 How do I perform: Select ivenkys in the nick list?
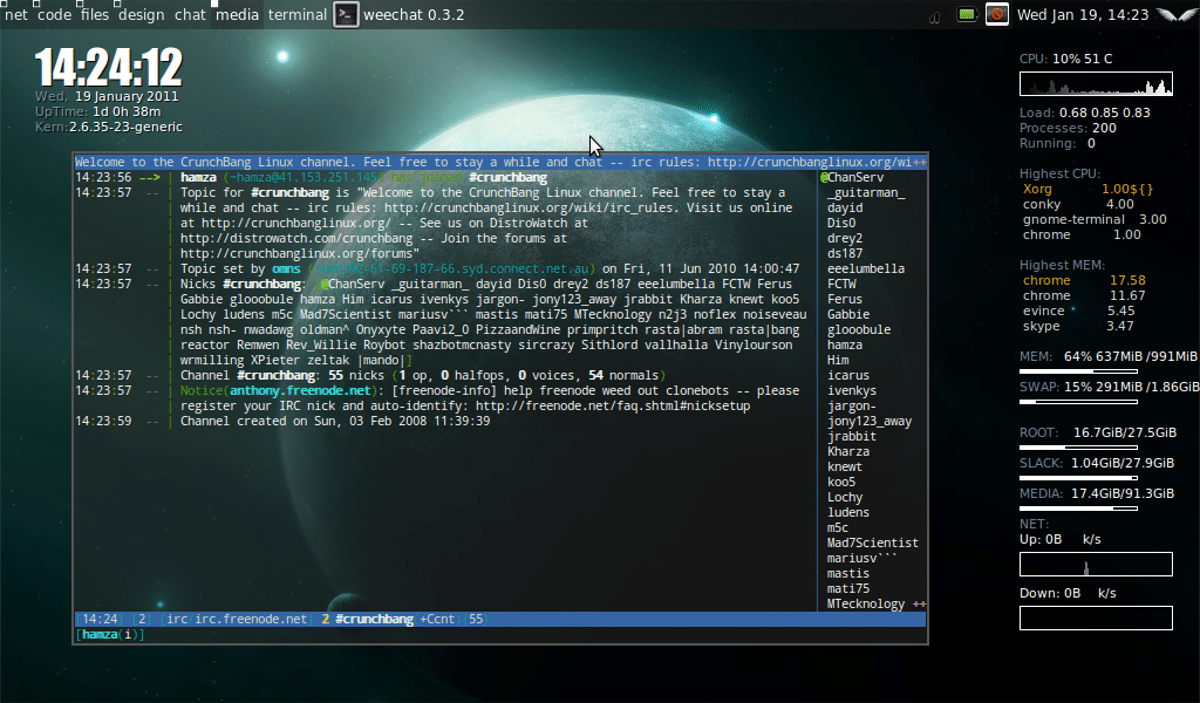tap(852, 391)
